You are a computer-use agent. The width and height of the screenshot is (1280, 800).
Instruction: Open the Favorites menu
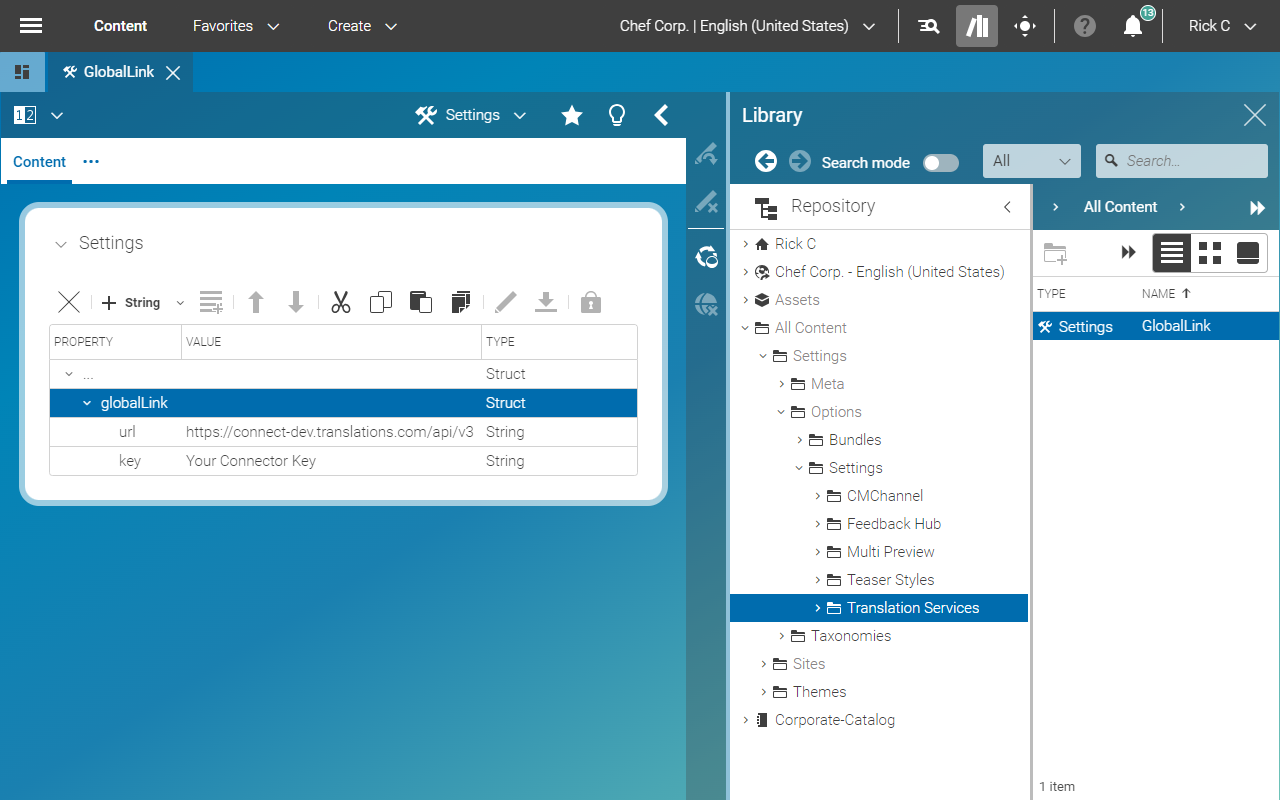(x=236, y=25)
